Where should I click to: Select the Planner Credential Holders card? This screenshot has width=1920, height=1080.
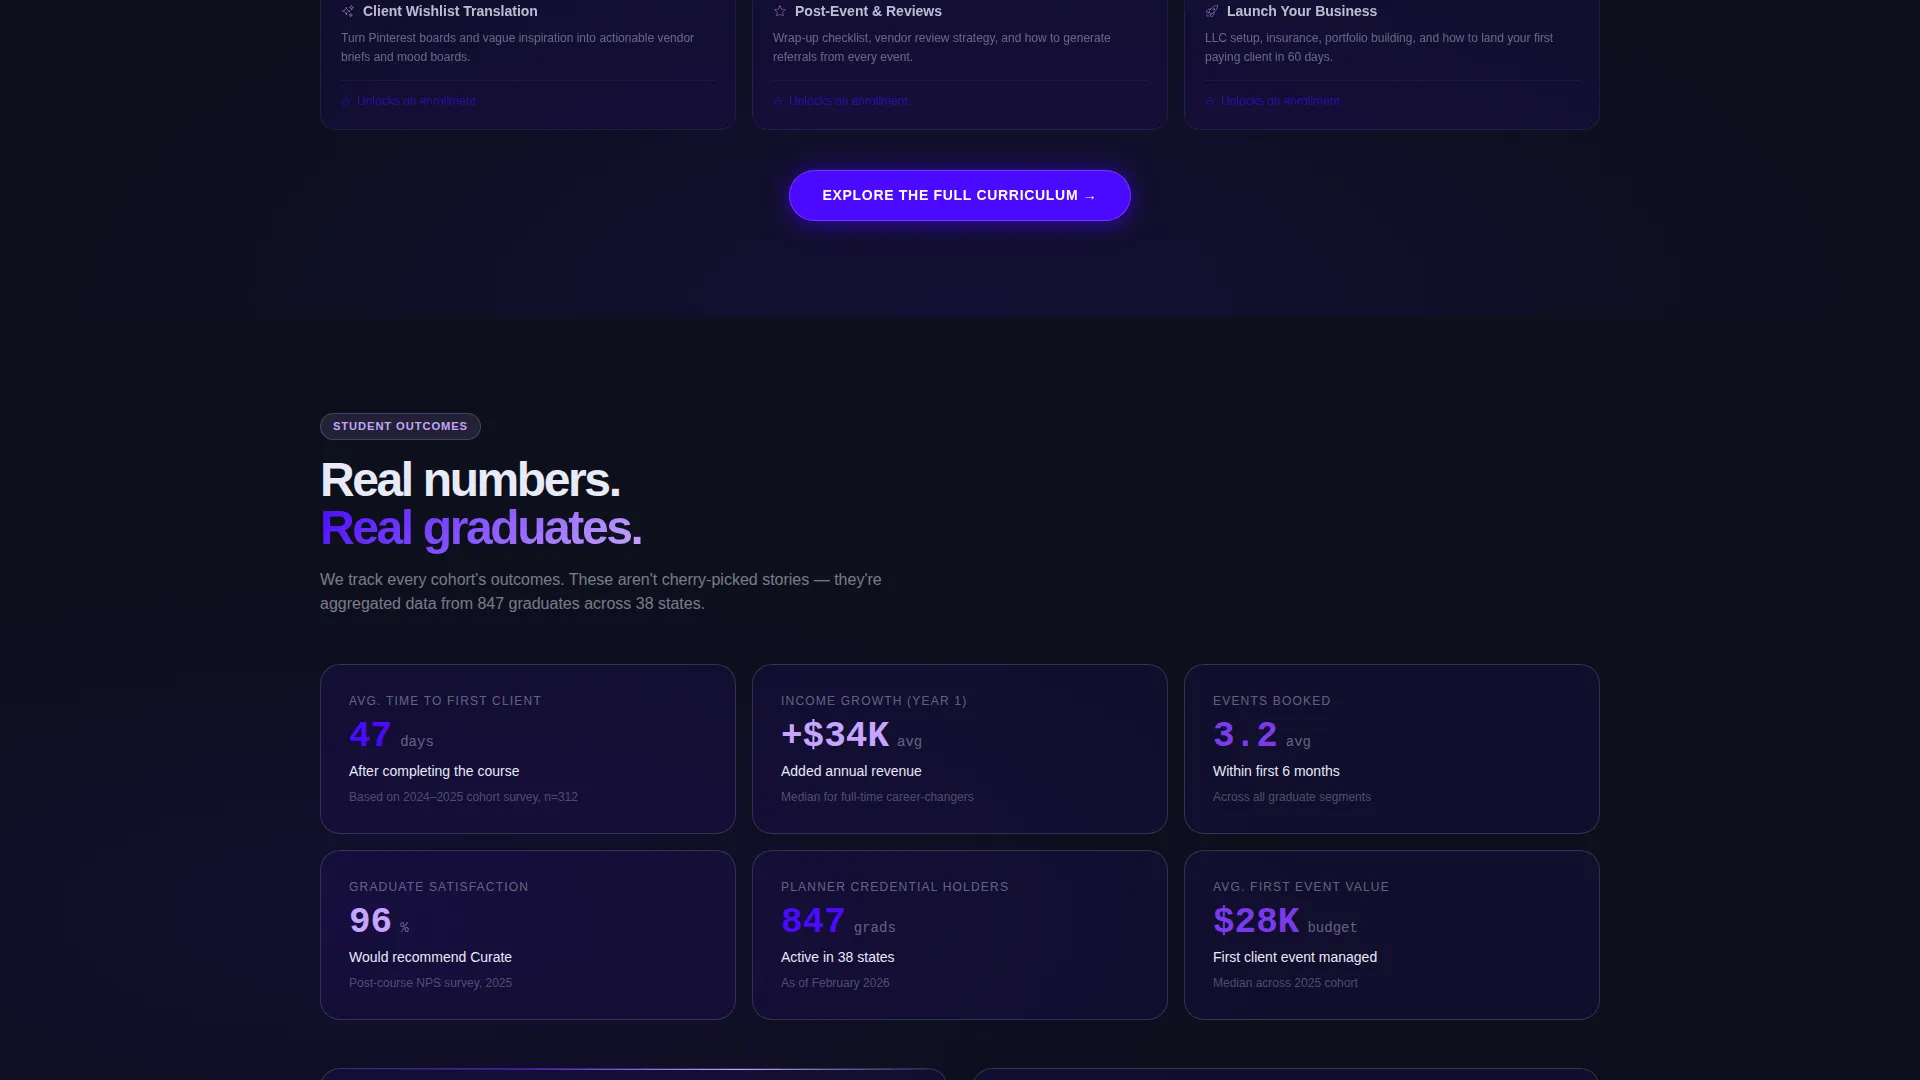pyautogui.click(x=960, y=935)
